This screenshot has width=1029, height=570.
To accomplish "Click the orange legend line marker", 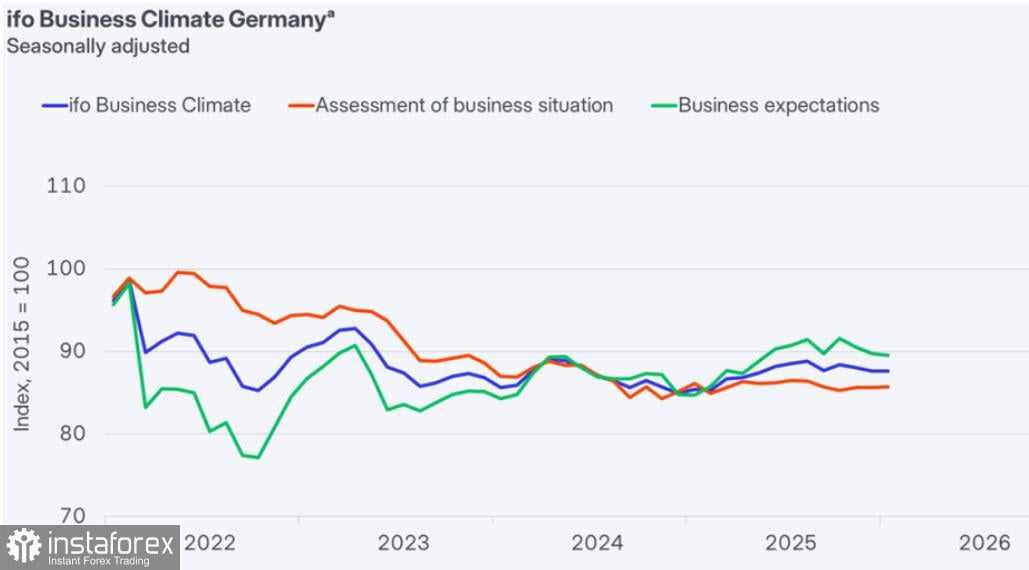I will (x=300, y=105).
